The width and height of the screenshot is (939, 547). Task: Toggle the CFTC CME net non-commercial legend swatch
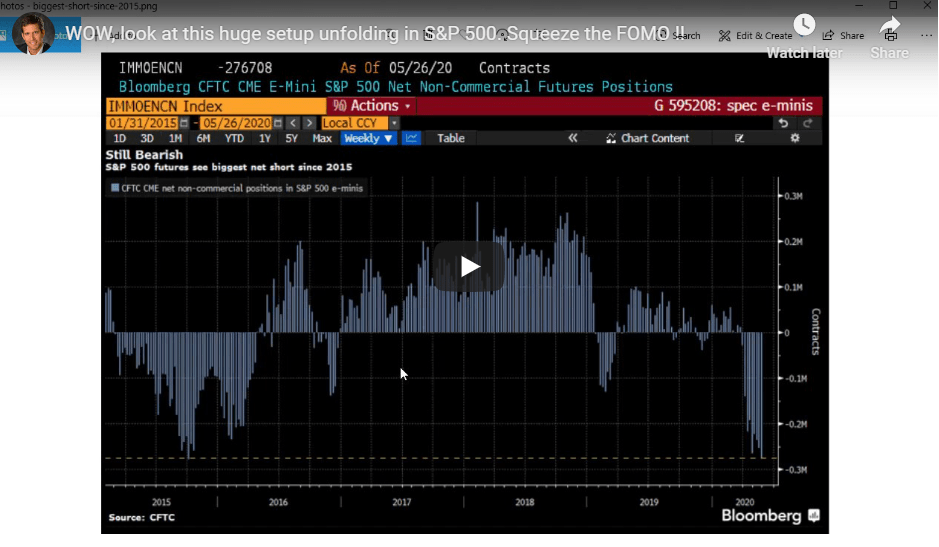[x=115, y=188]
